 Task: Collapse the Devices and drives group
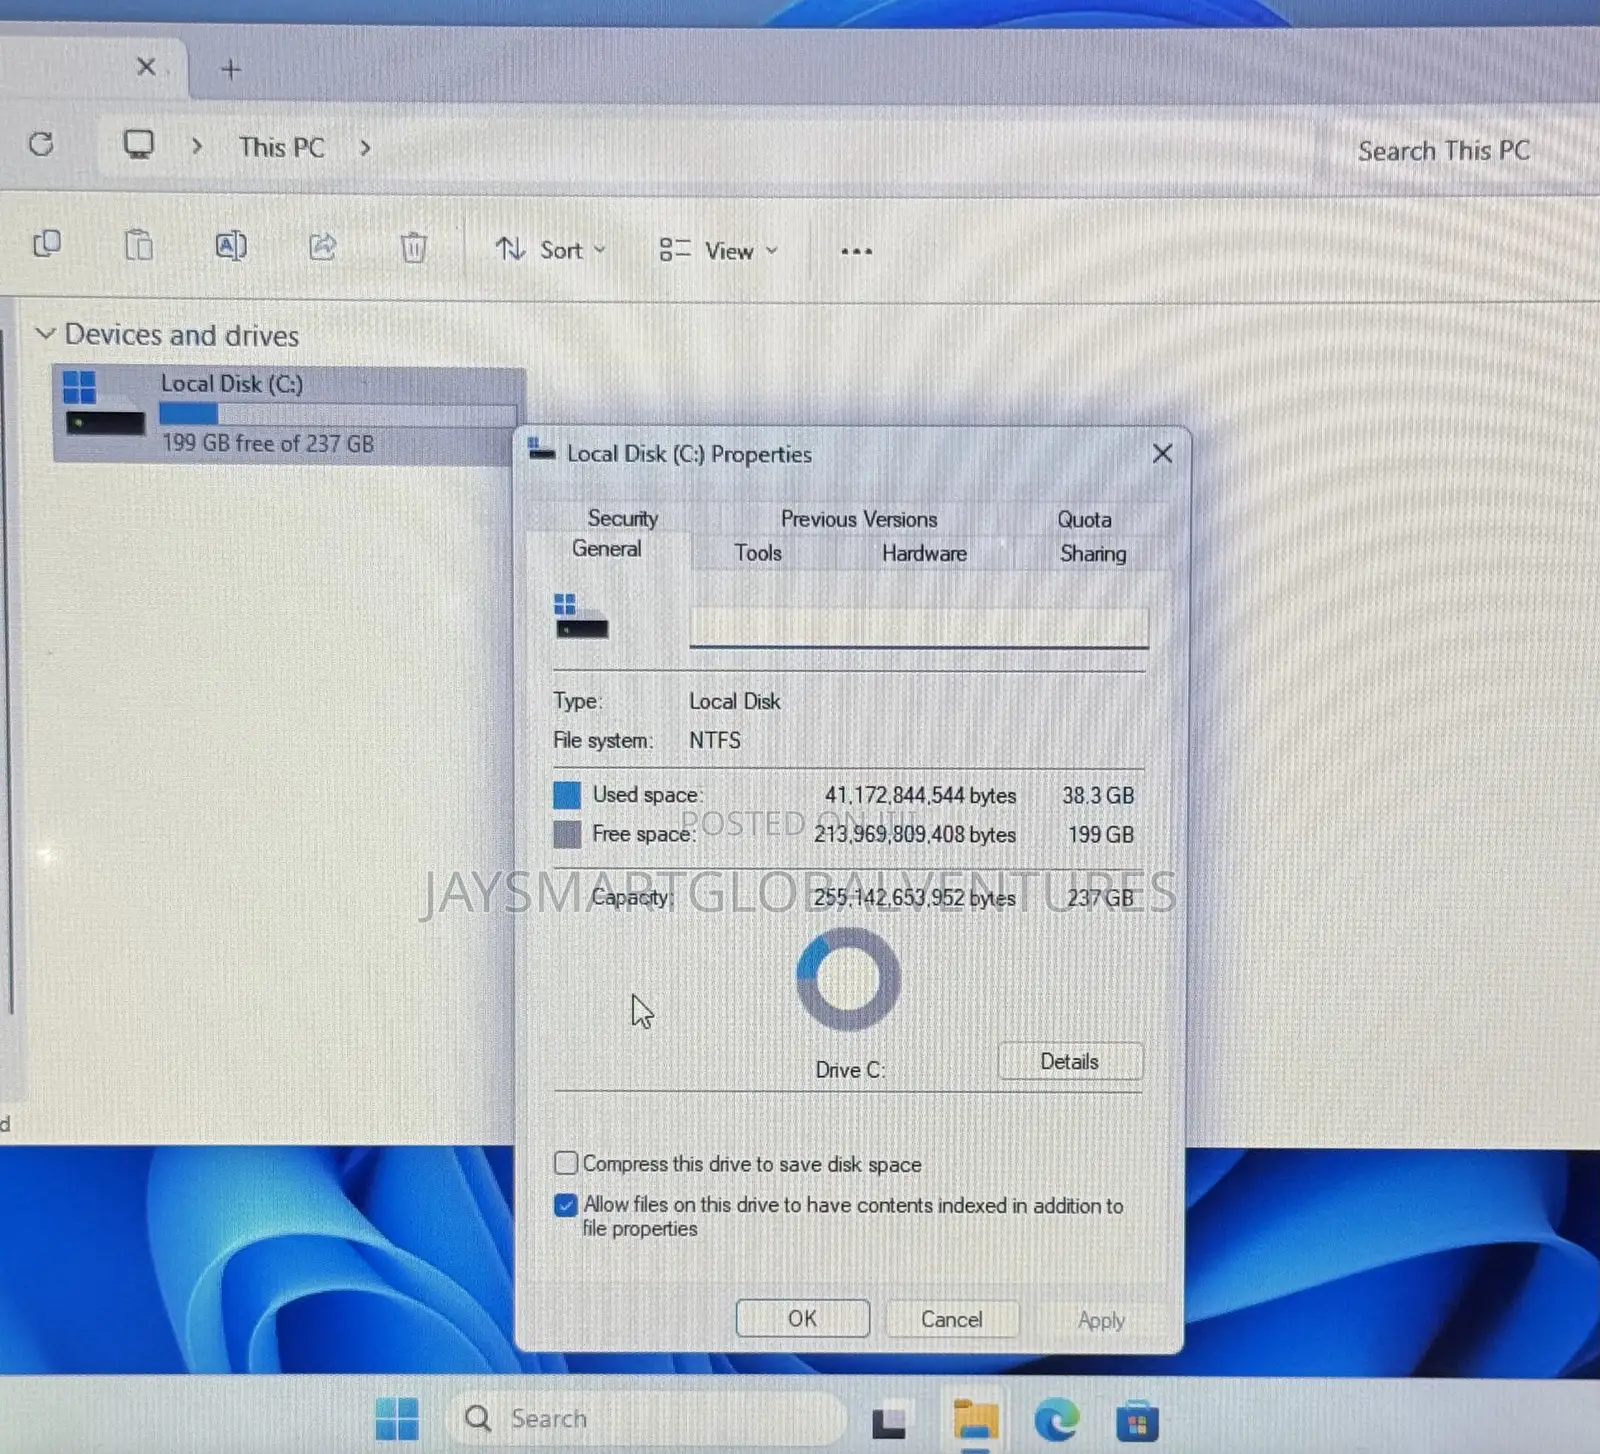[45, 333]
